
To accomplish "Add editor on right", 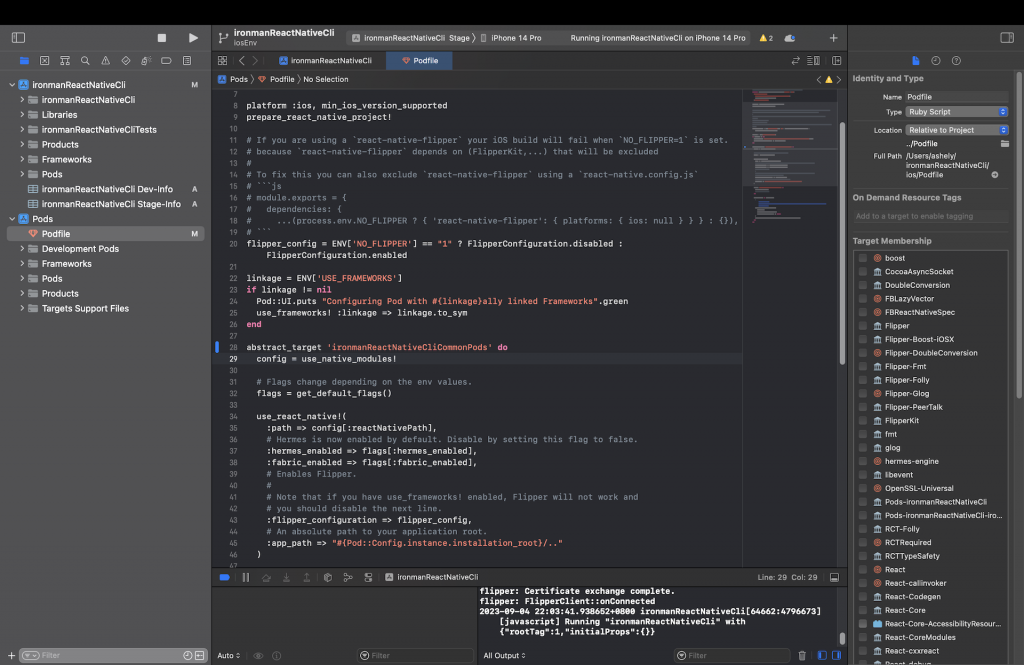I will click(x=837, y=61).
